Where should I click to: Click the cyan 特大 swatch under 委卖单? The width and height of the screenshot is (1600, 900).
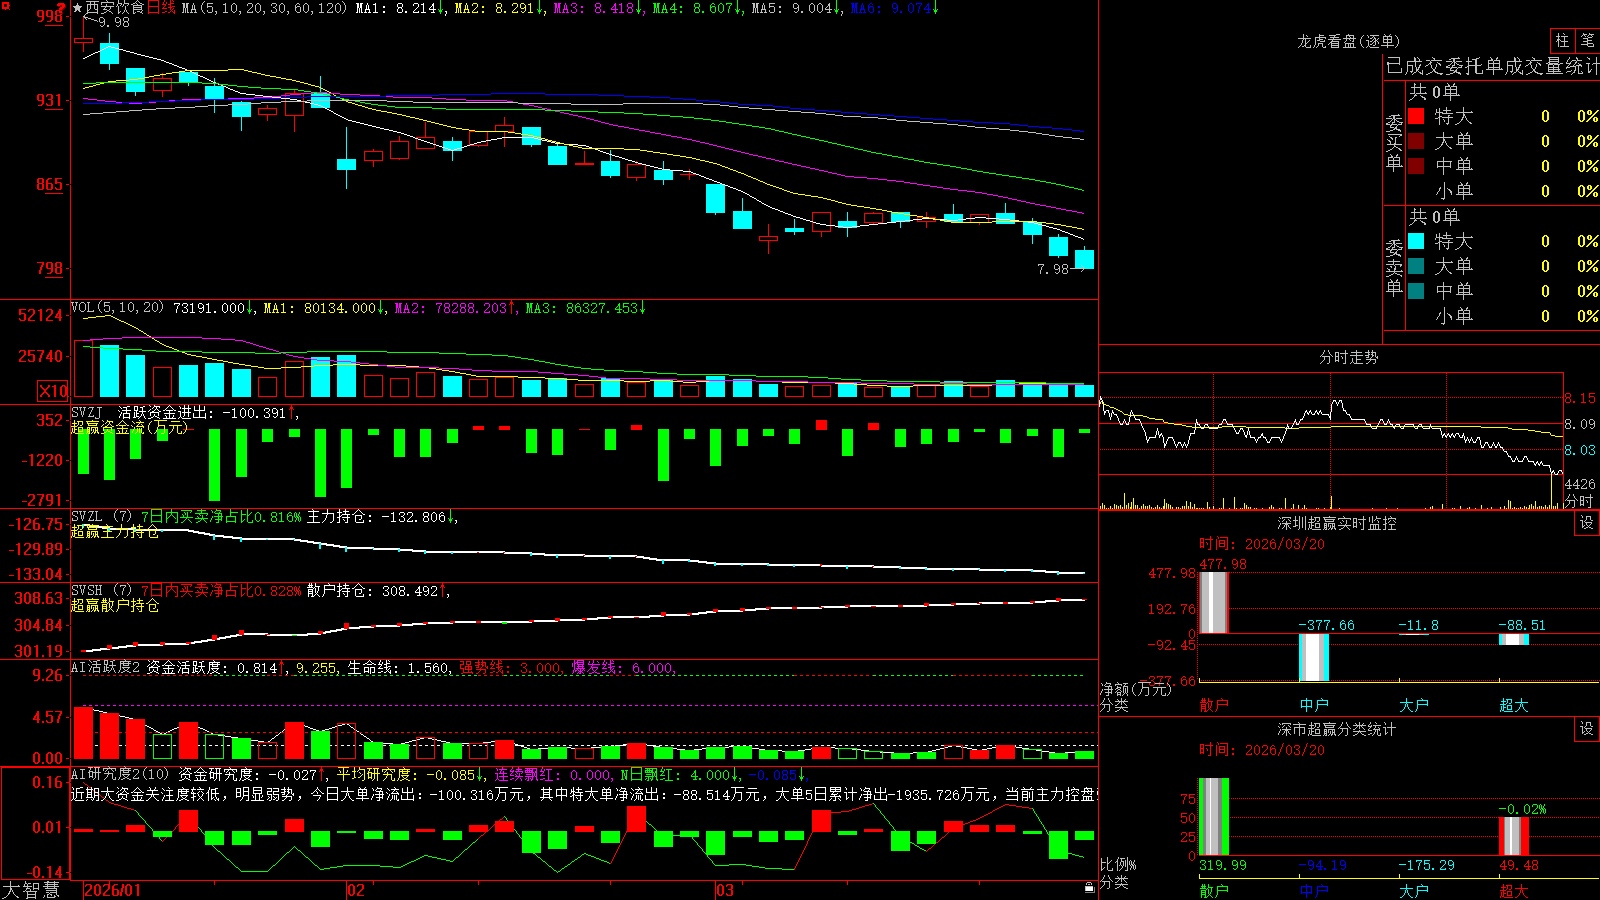[x=1416, y=241]
